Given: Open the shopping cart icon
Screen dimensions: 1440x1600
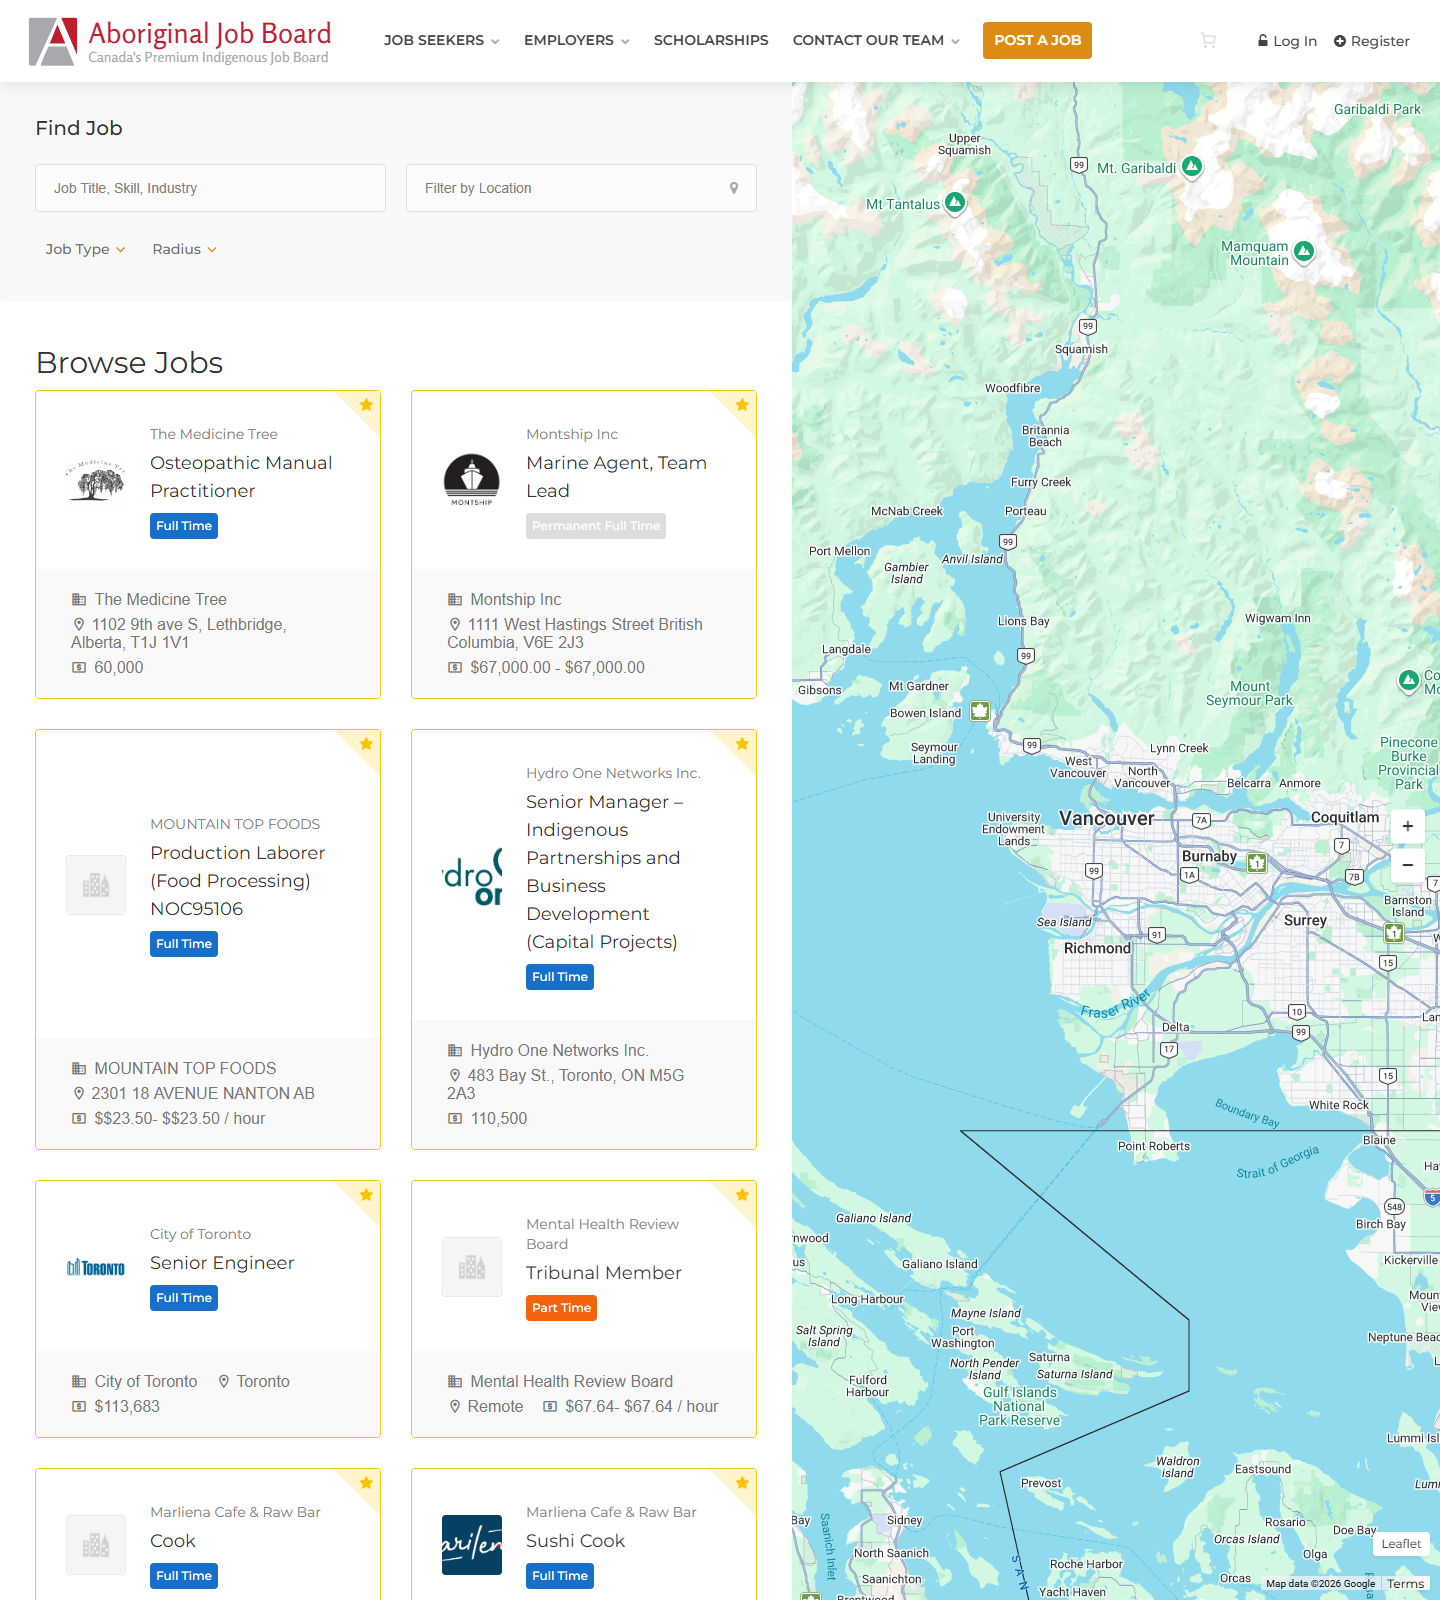Looking at the screenshot, I should [1208, 41].
